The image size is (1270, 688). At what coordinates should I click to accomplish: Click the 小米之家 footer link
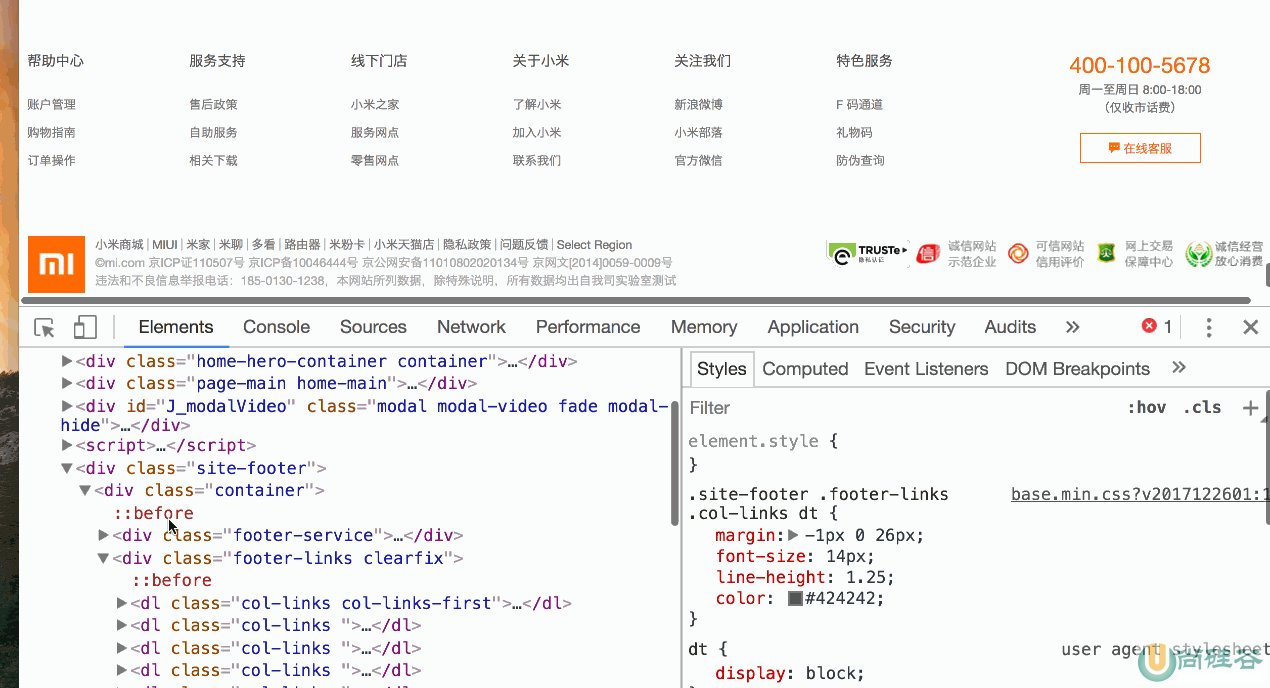tap(375, 104)
